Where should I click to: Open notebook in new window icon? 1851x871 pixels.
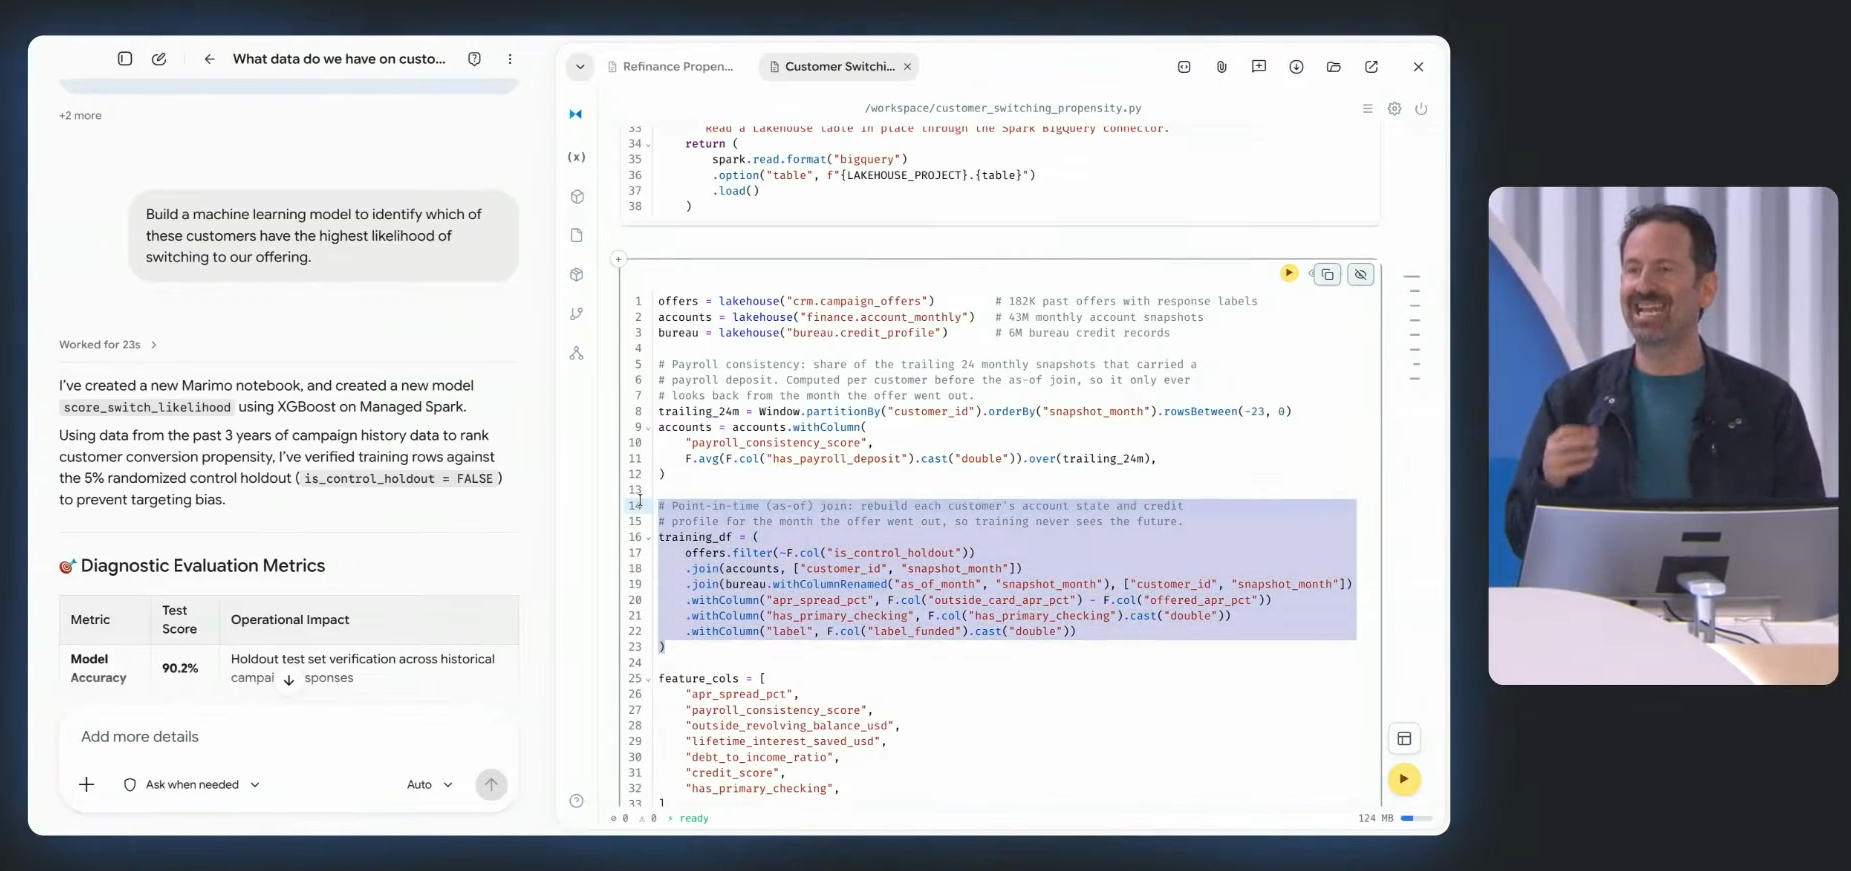[x=1371, y=67]
